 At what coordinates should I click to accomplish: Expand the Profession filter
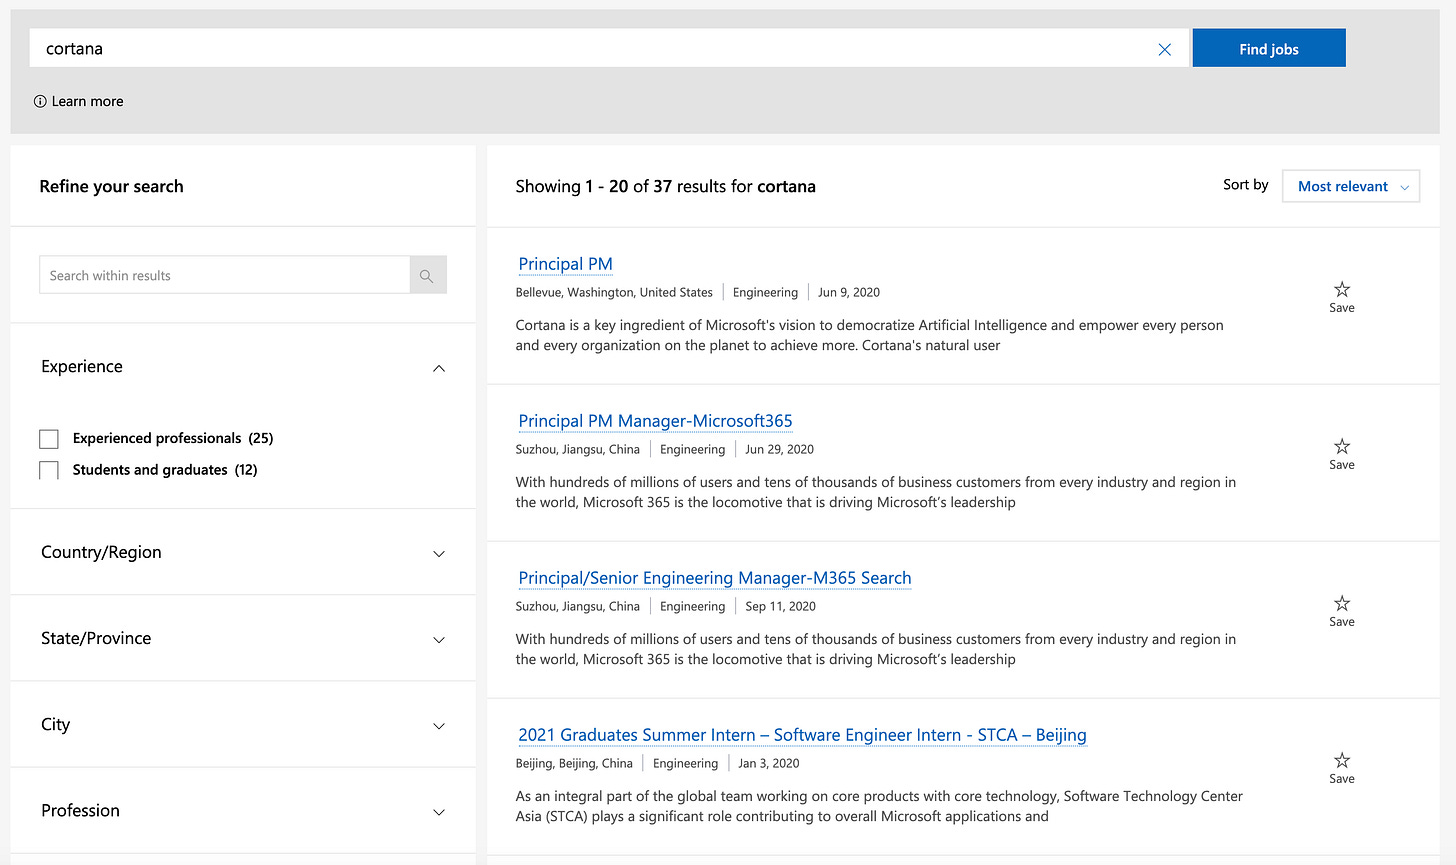[x=438, y=812]
